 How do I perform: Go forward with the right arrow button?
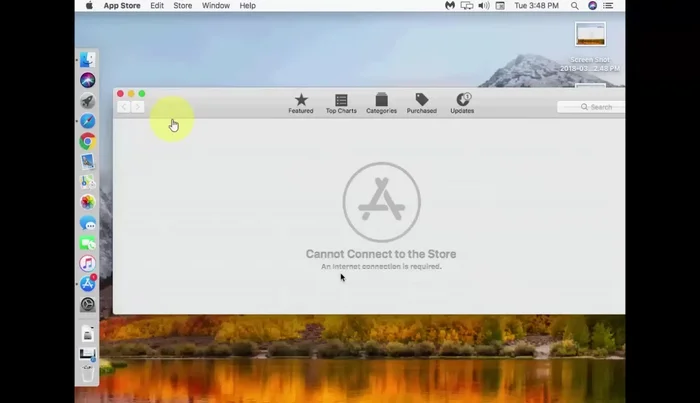[138, 107]
